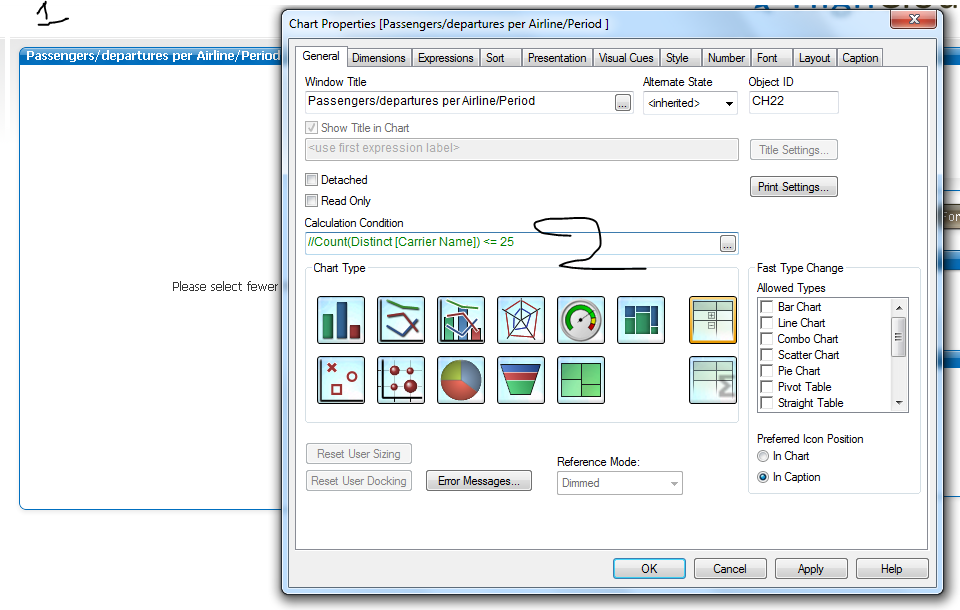This screenshot has width=960, height=610.
Task: Check Straight Table in Allowed Types
Action: [766, 402]
